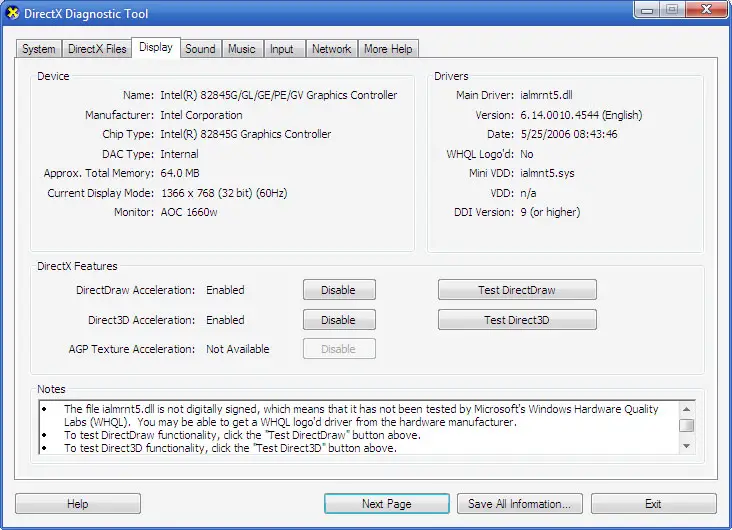Disable DirectDraw Acceleration
732x530 pixels.
339,290
